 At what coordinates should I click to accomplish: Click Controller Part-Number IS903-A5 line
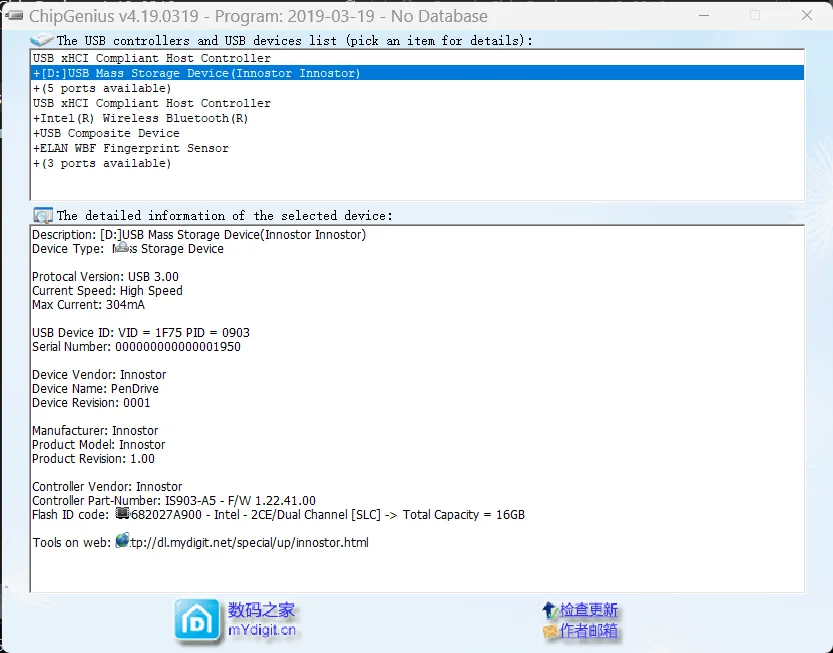[174, 501]
